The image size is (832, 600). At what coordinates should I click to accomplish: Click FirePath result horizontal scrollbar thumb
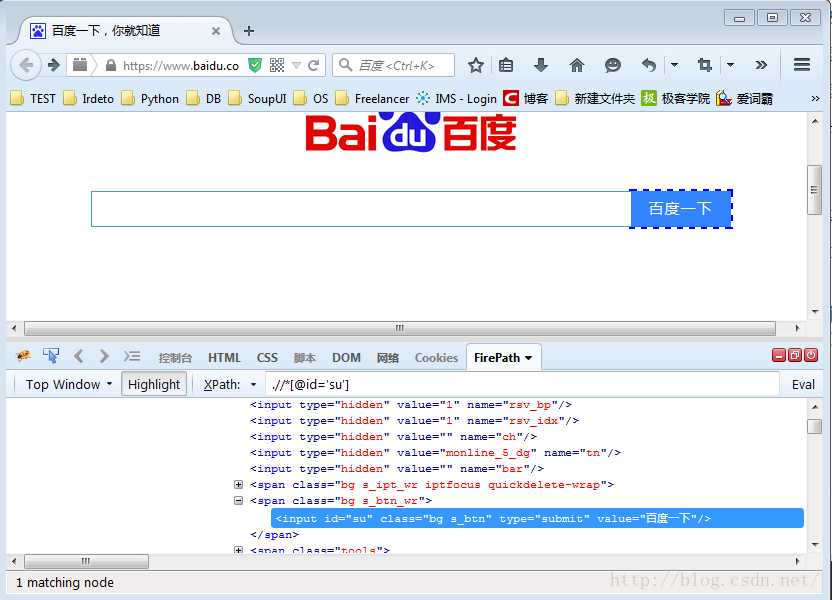tap(86, 561)
